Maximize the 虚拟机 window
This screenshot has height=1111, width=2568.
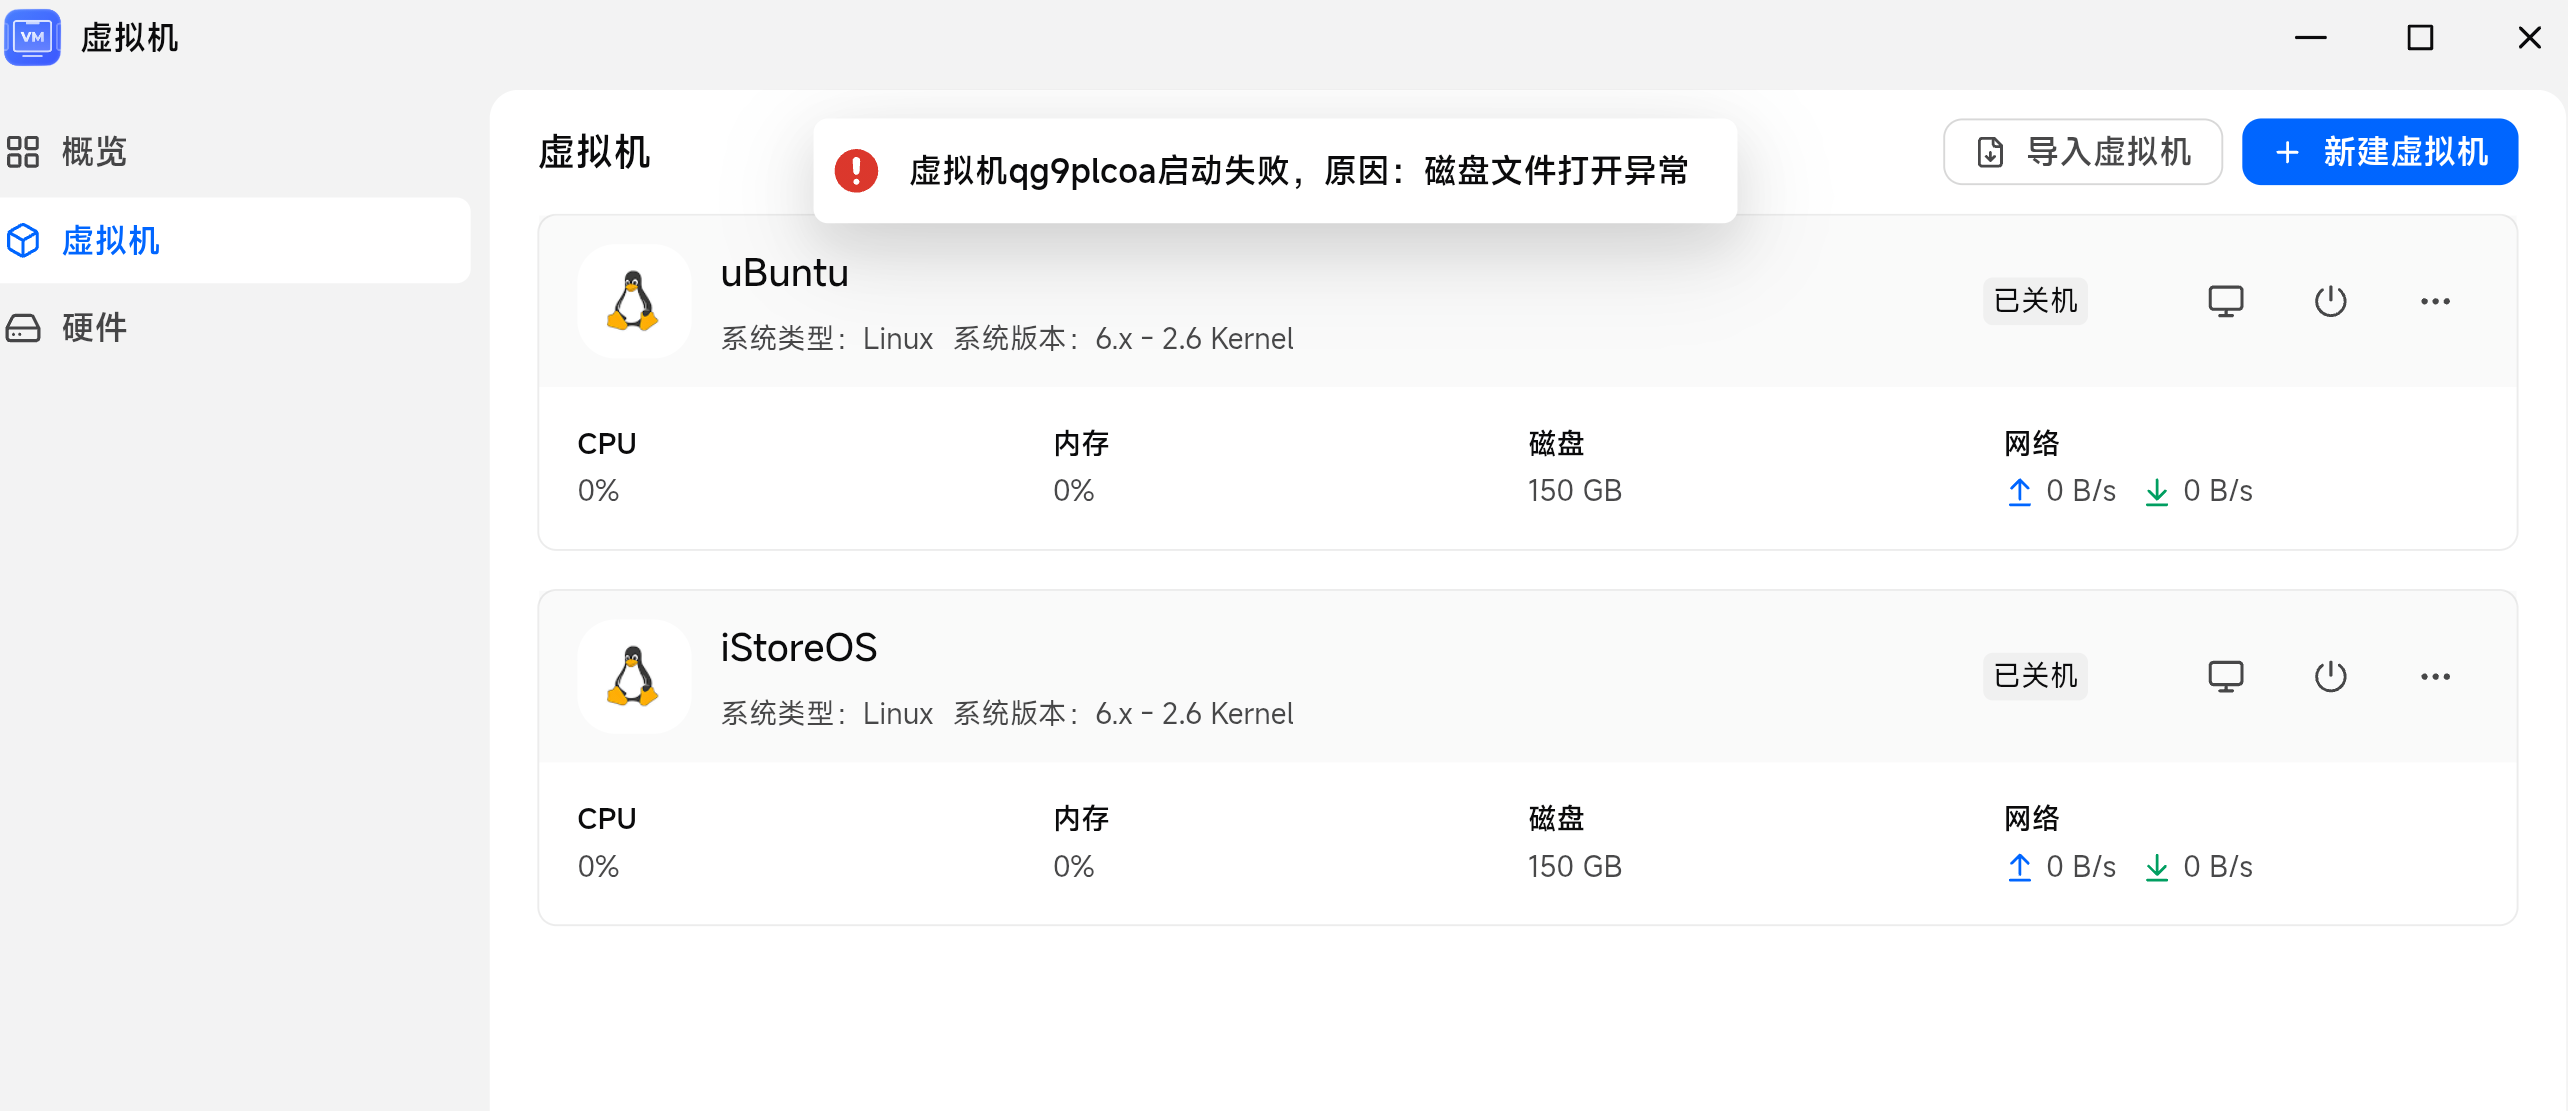coord(2419,38)
